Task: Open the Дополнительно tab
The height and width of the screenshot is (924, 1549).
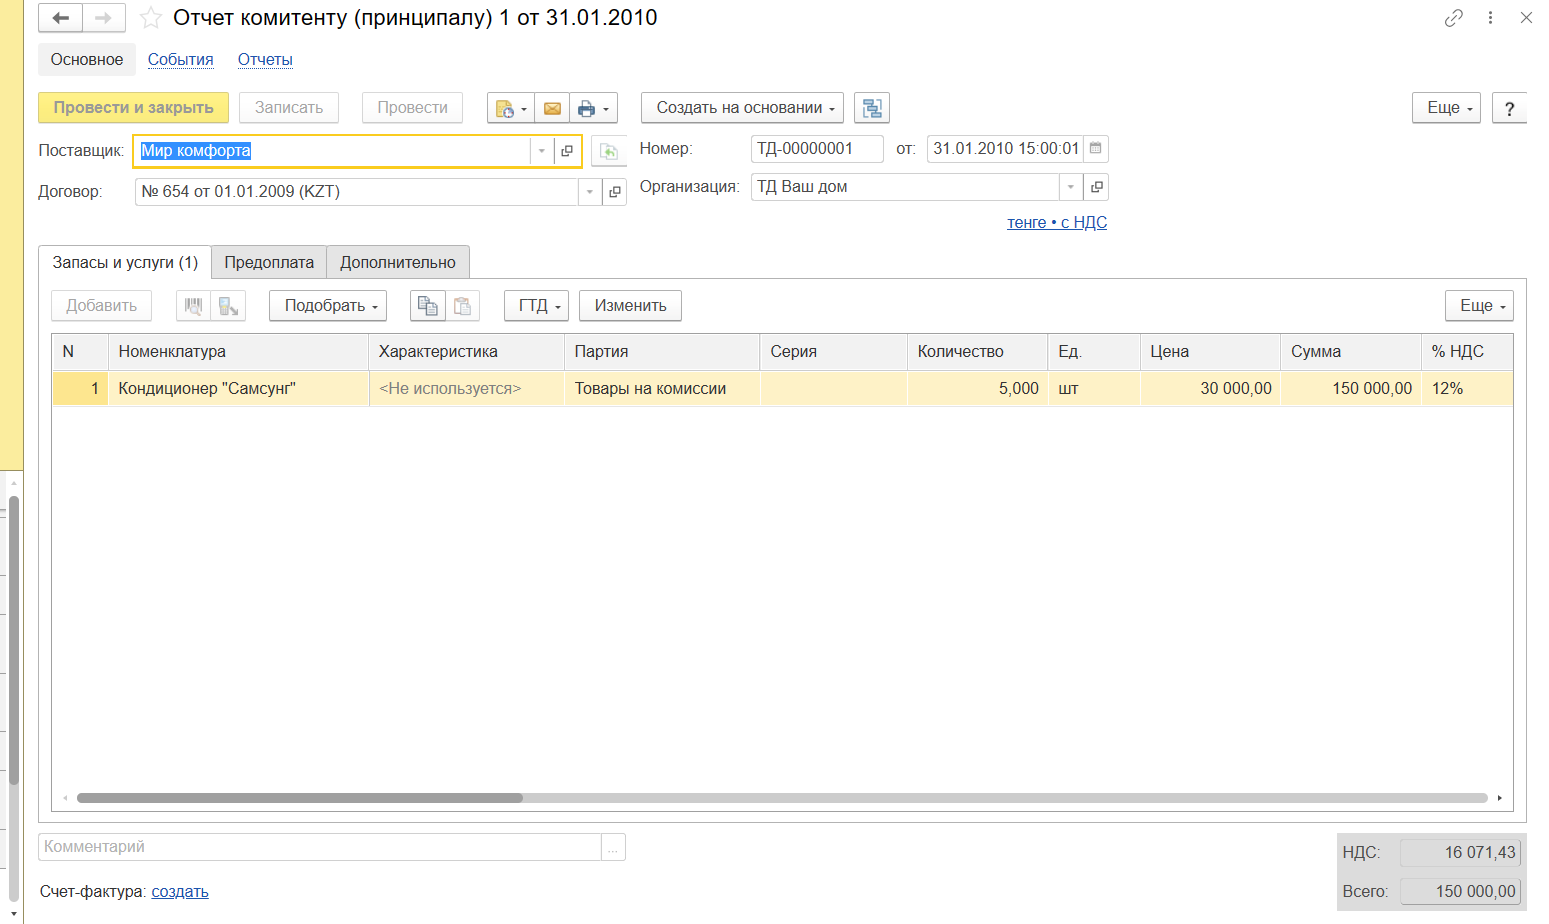Action: pos(397,263)
